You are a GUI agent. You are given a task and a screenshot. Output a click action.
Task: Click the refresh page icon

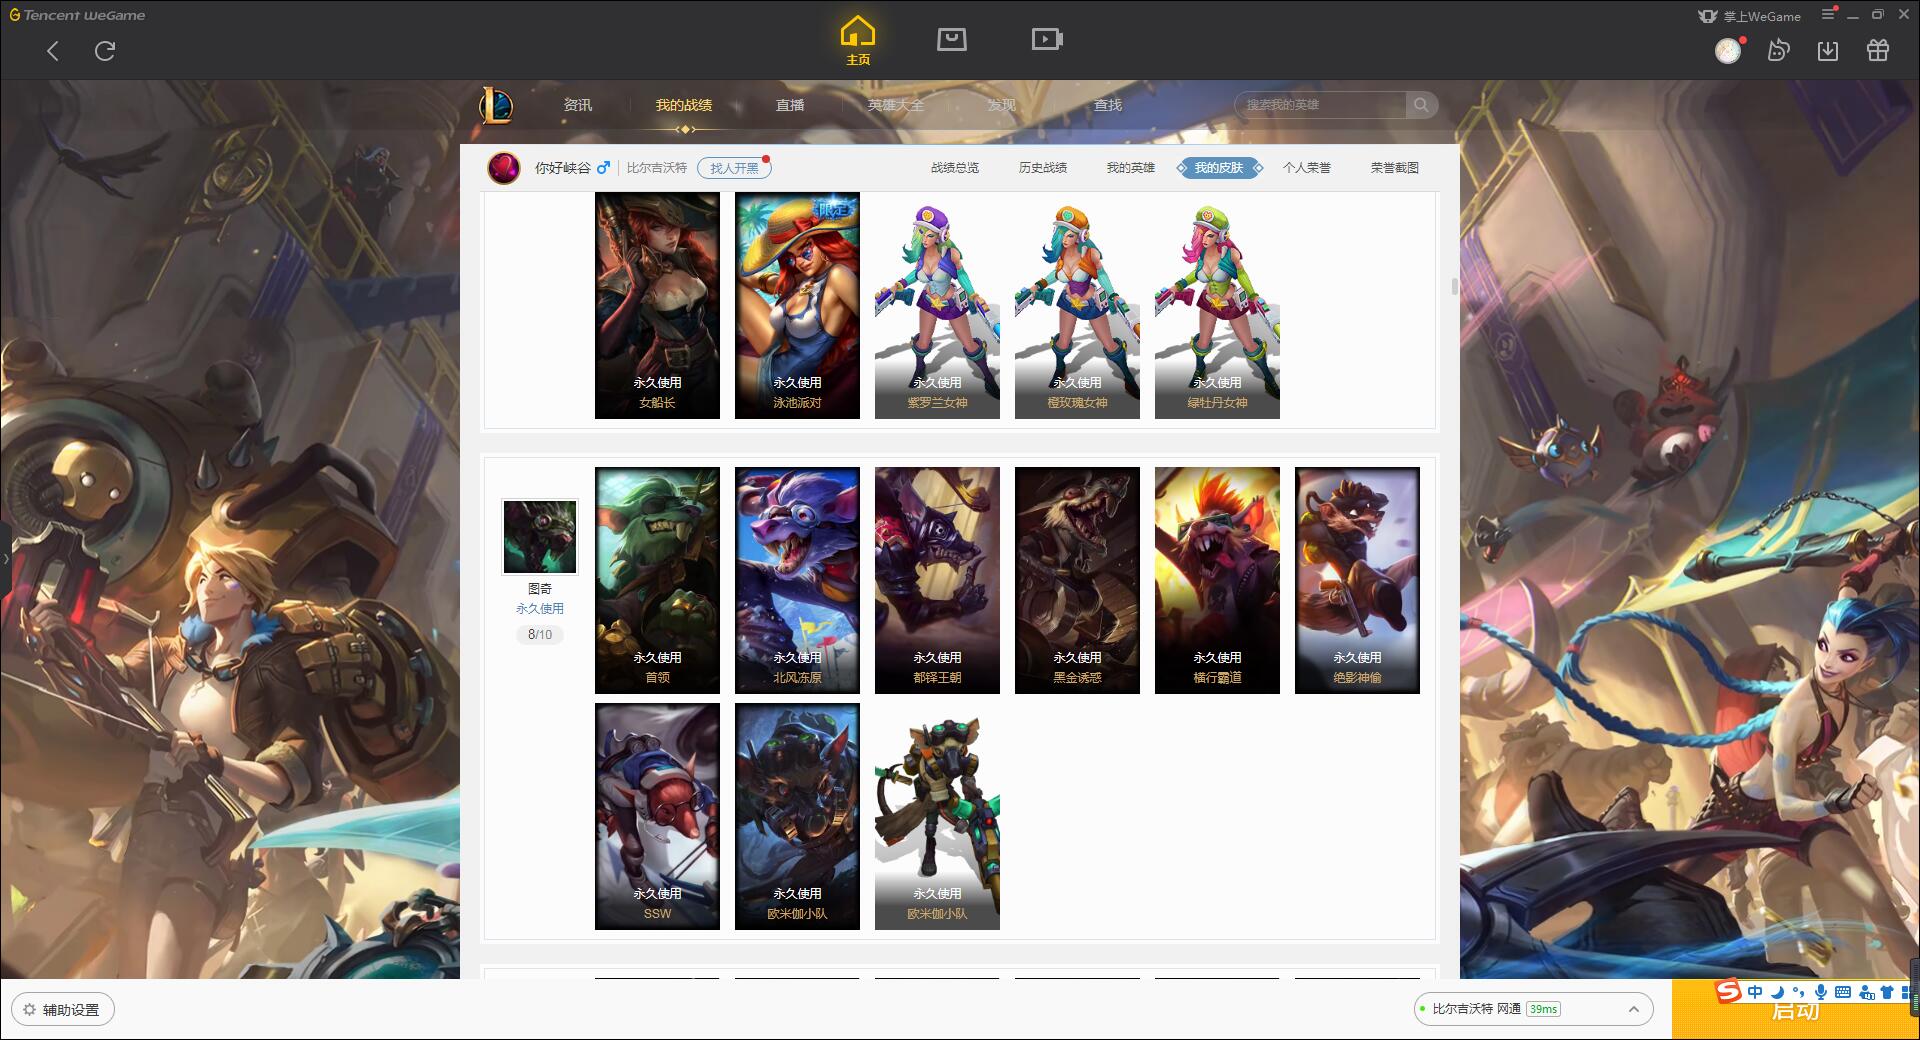click(105, 51)
